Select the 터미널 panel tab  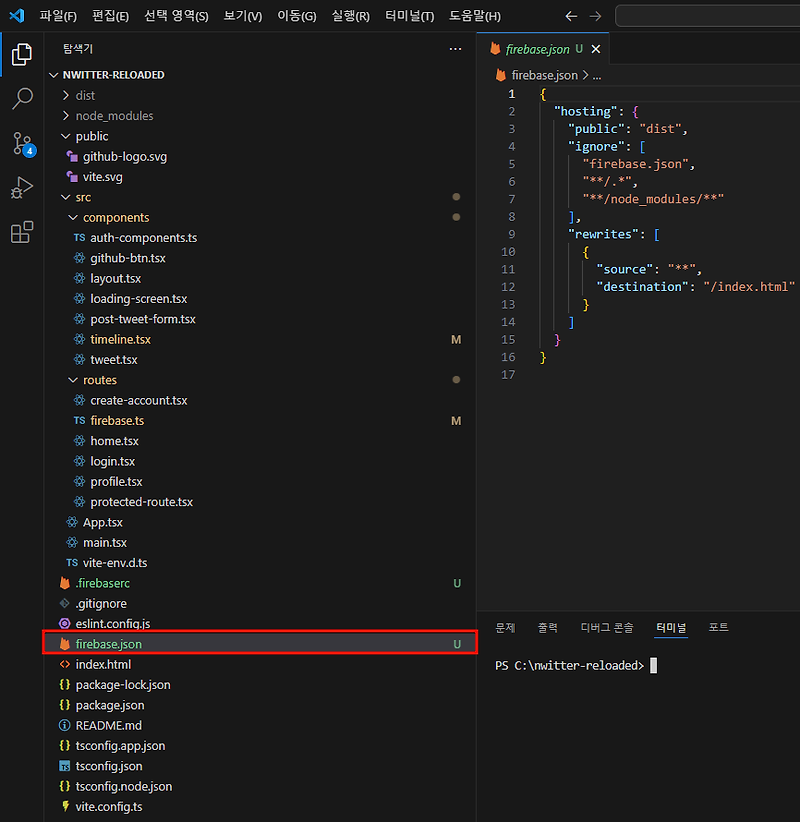671,628
